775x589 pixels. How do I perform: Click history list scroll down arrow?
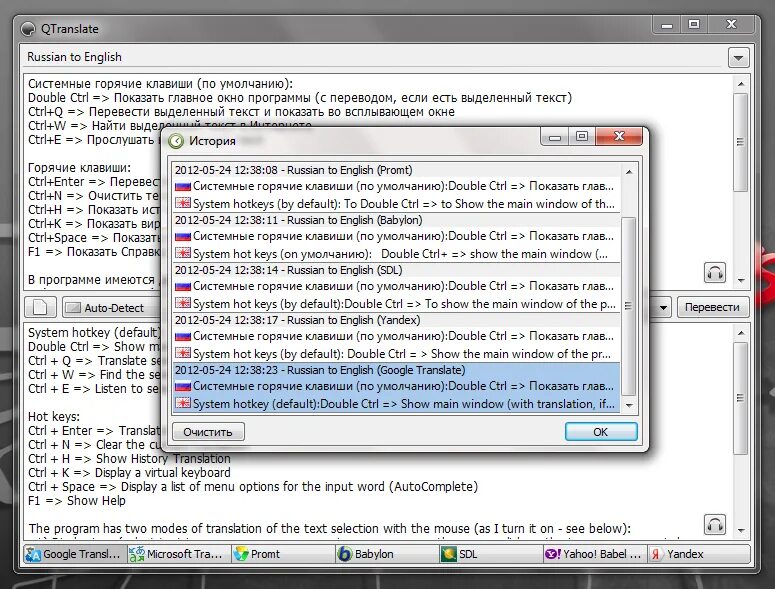click(629, 405)
